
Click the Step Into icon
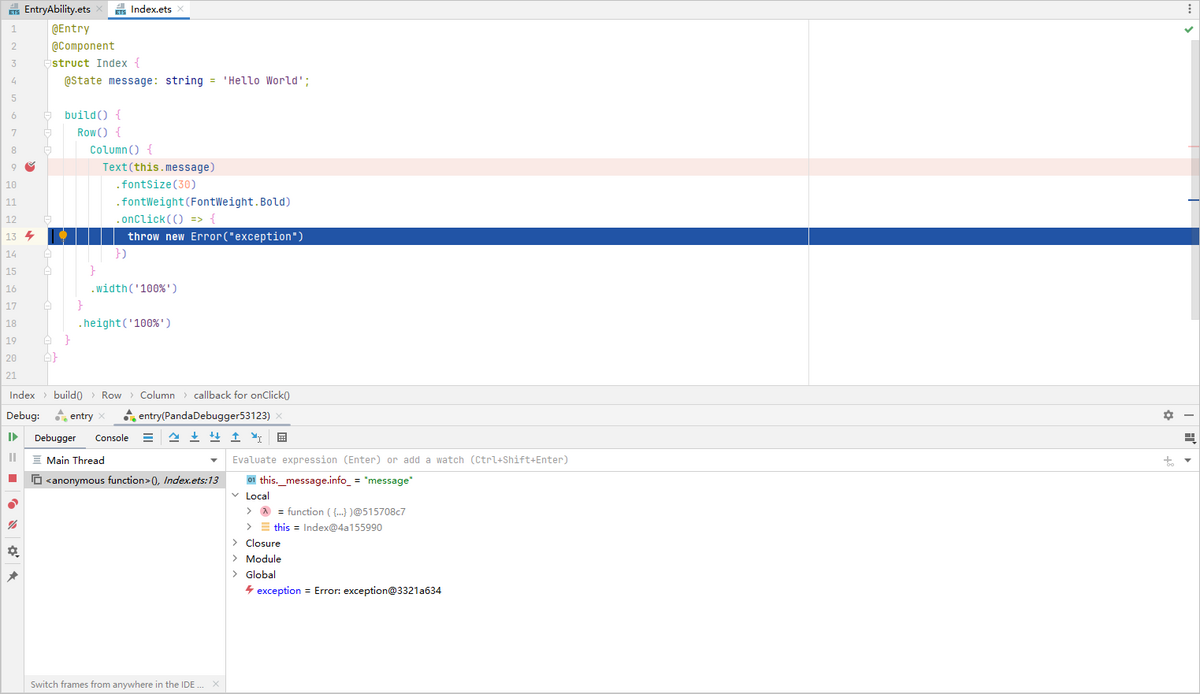tap(194, 437)
